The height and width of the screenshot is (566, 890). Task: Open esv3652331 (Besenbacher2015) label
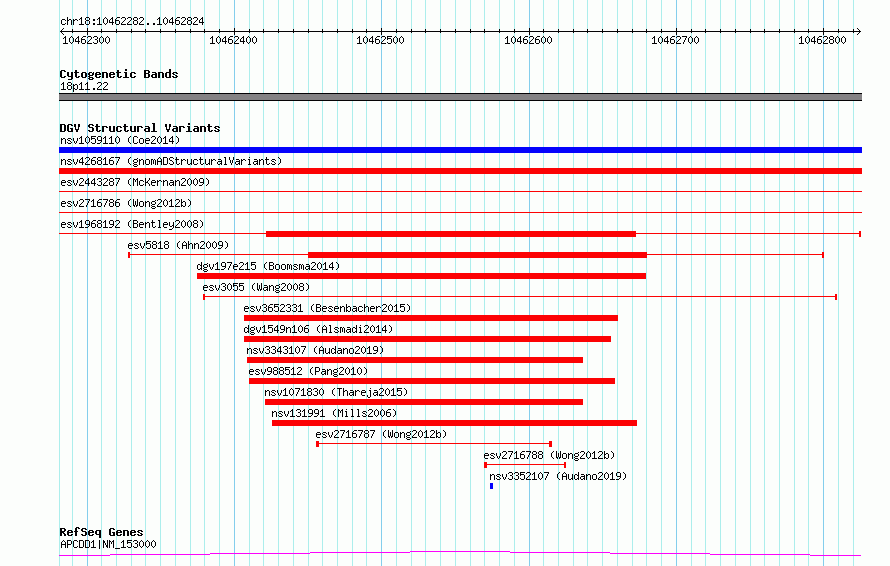pos(327,308)
